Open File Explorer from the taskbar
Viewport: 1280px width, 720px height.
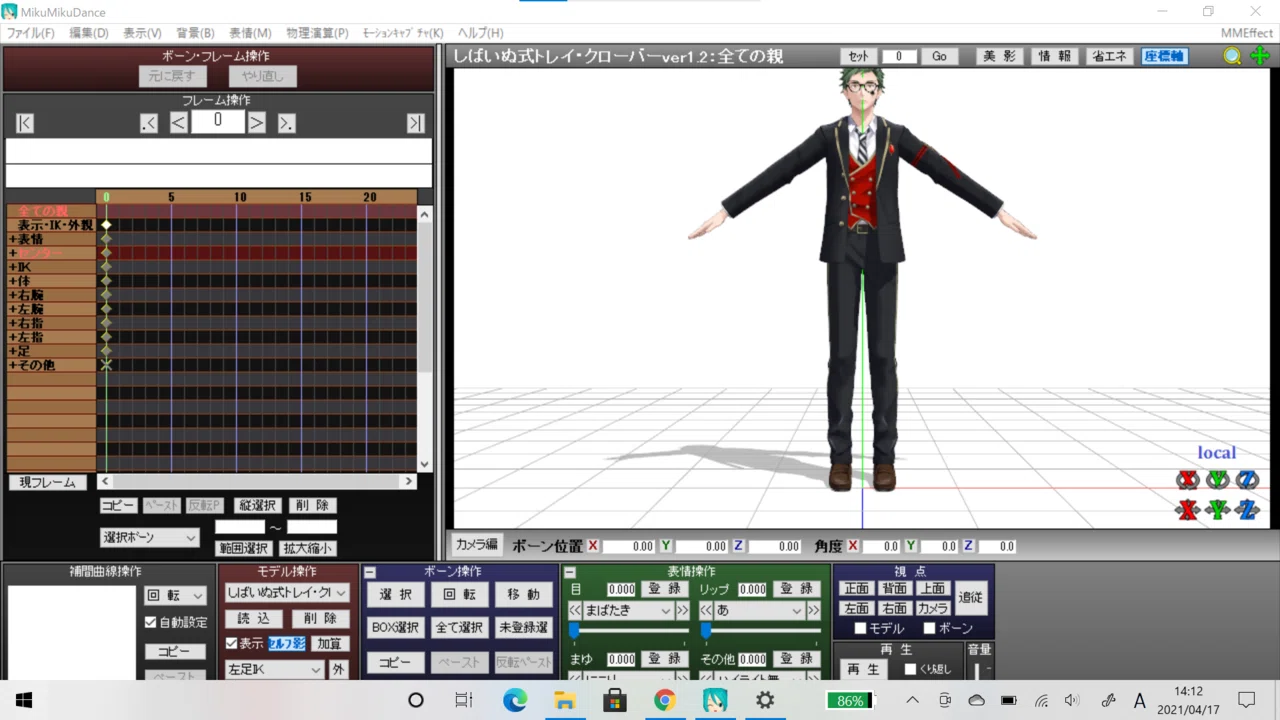tap(565, 700)
